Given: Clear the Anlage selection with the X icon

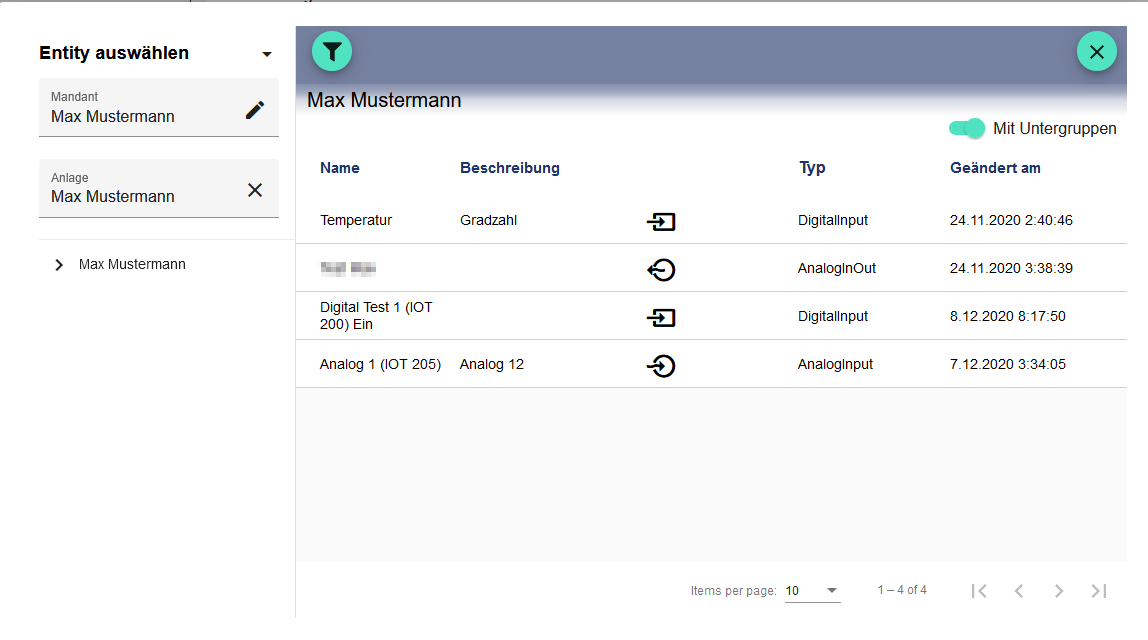Looking at the screenshot, I should pyautogui.click(x=256, y=188).
